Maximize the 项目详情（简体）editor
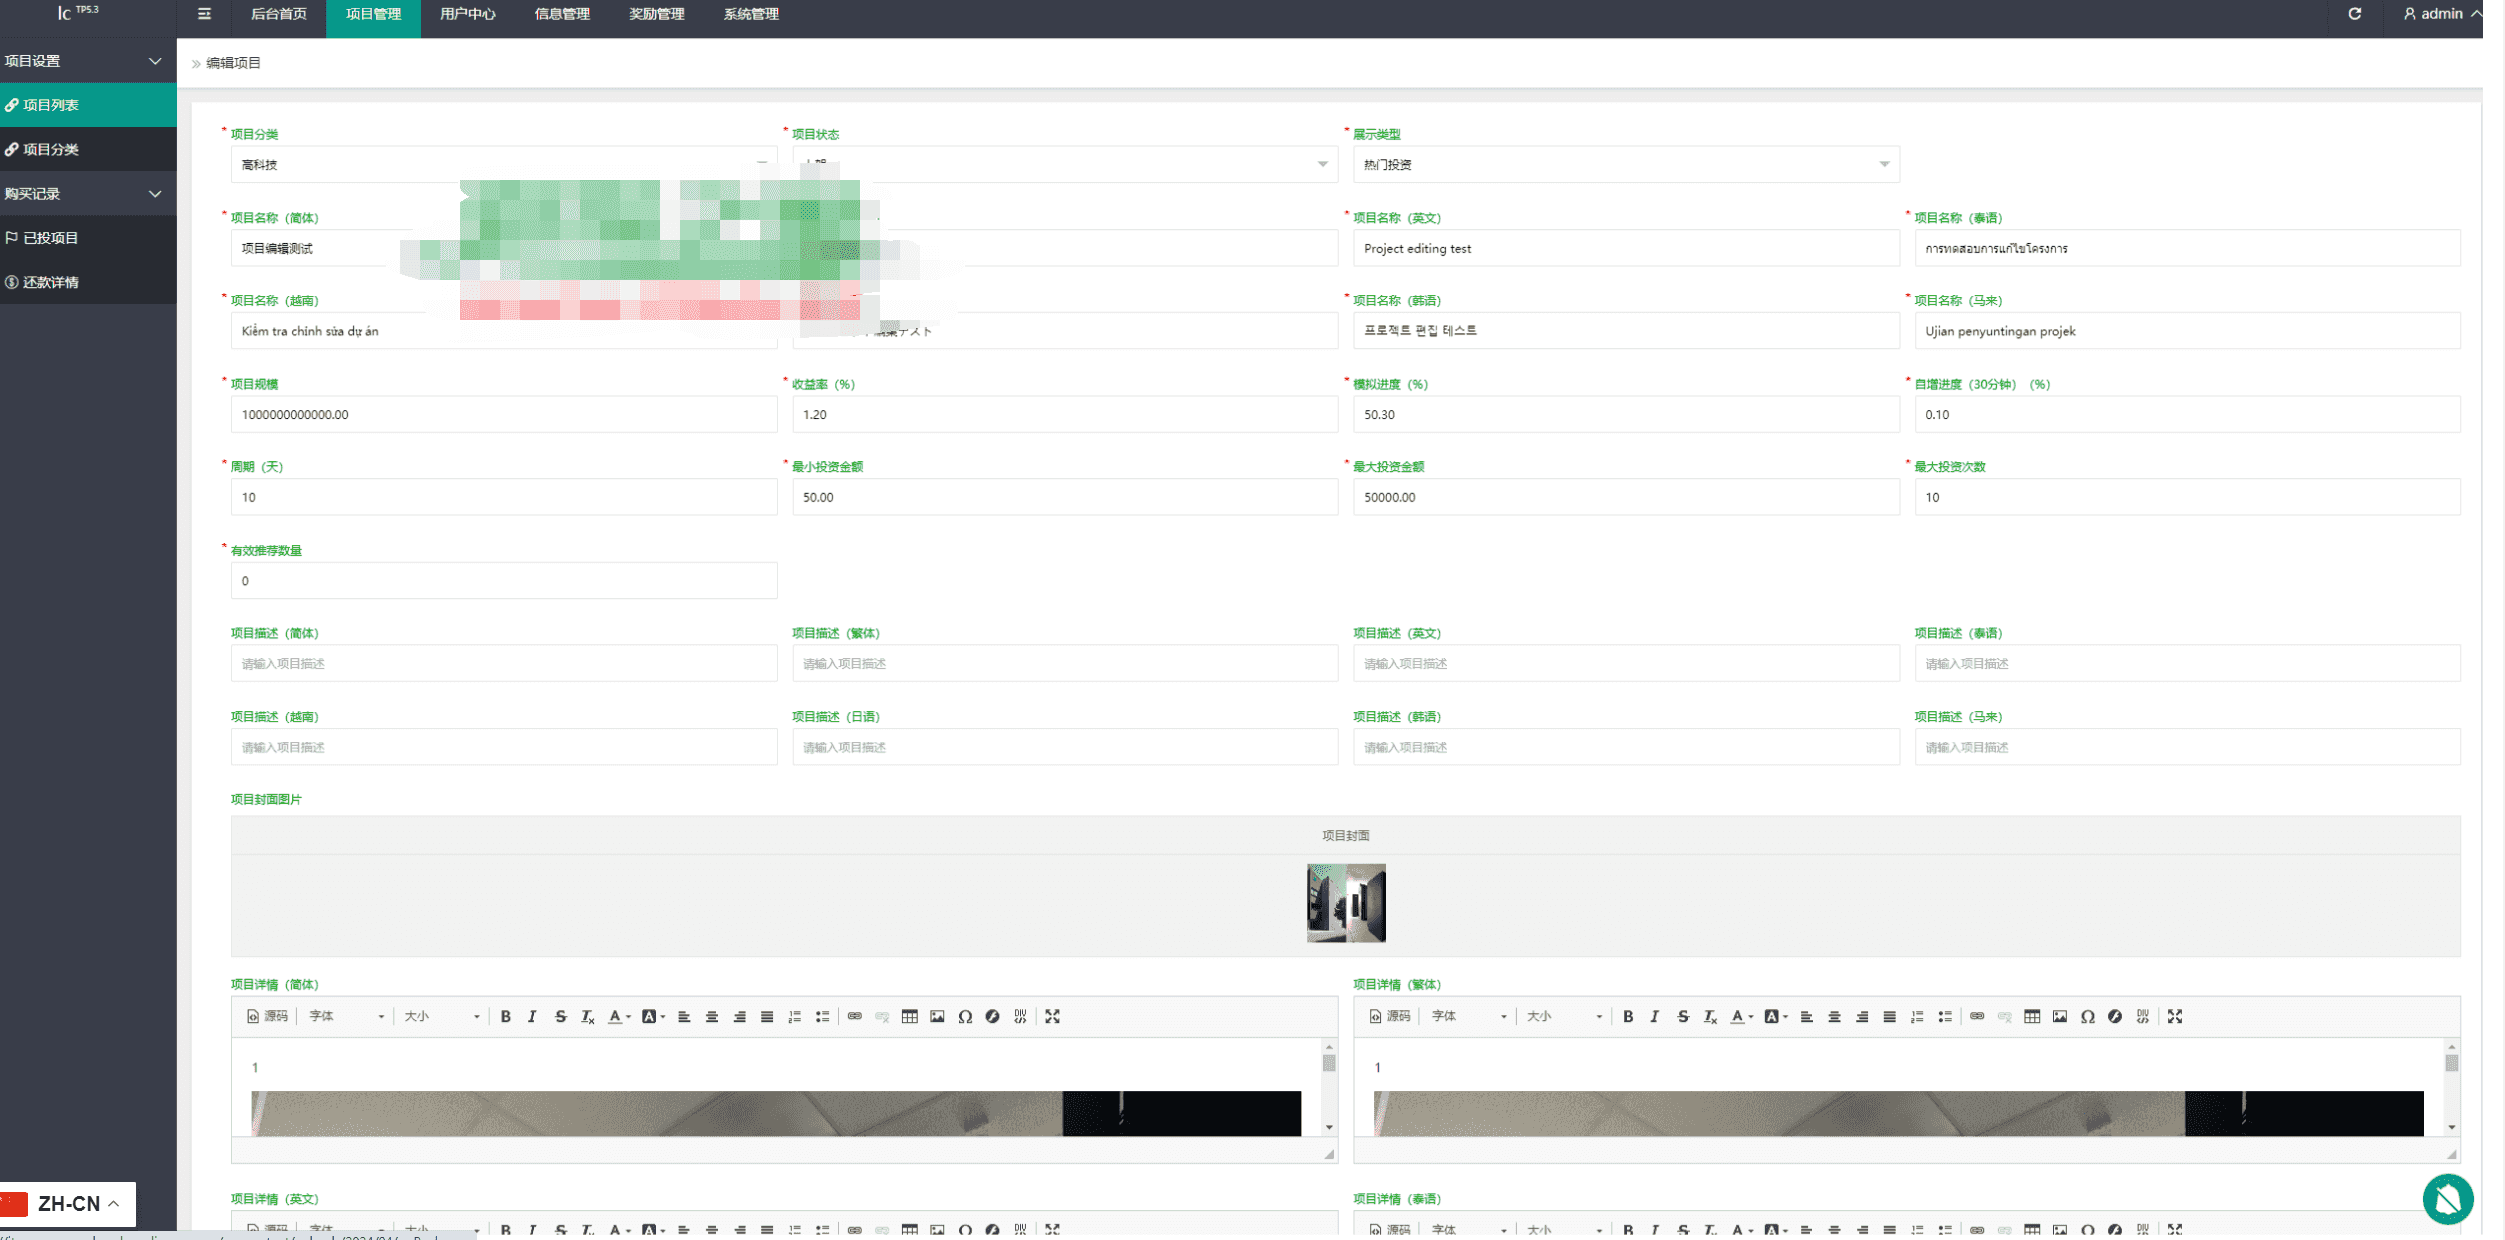The width and height of the screenshot is (2505, 1240). tap(1053, 1016)
